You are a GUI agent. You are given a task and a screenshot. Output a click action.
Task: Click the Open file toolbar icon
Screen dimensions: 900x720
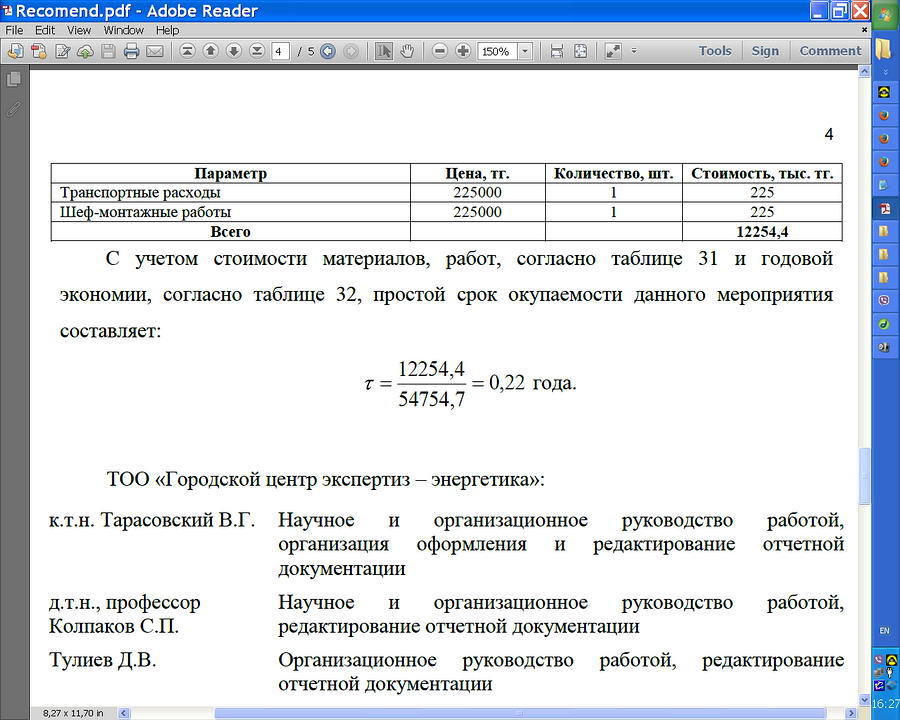[15, 51]
